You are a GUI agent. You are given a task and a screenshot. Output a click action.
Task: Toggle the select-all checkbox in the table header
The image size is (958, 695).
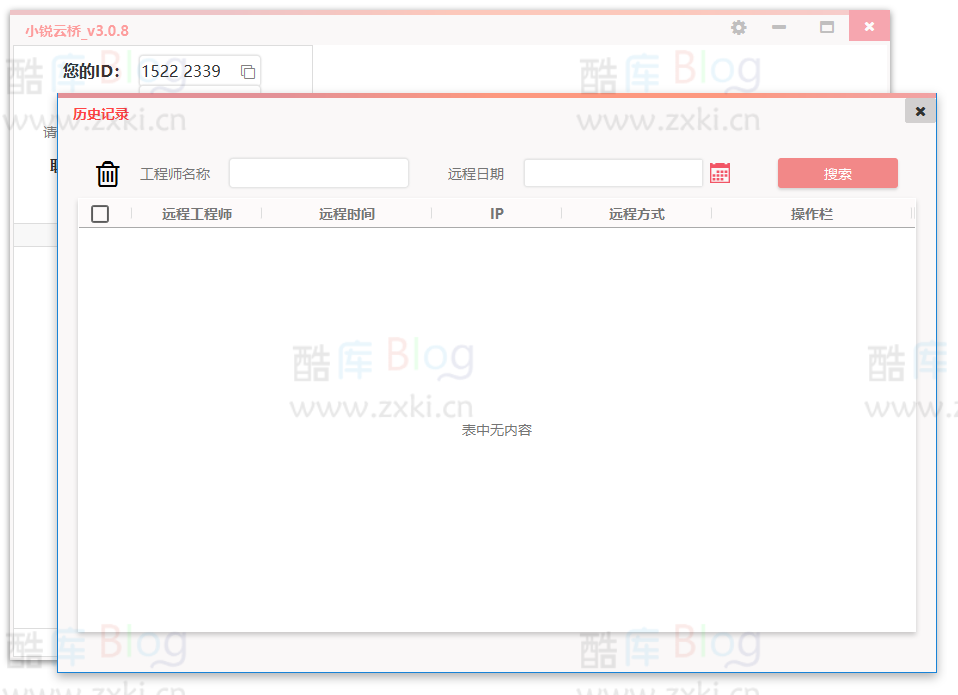click(x=99, y=212)
